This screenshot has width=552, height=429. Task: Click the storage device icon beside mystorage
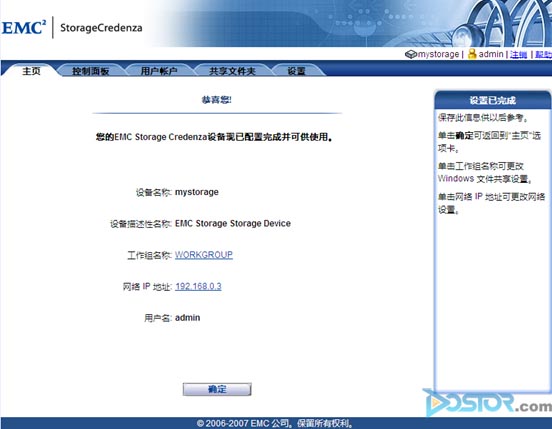[x=411, y=54]
